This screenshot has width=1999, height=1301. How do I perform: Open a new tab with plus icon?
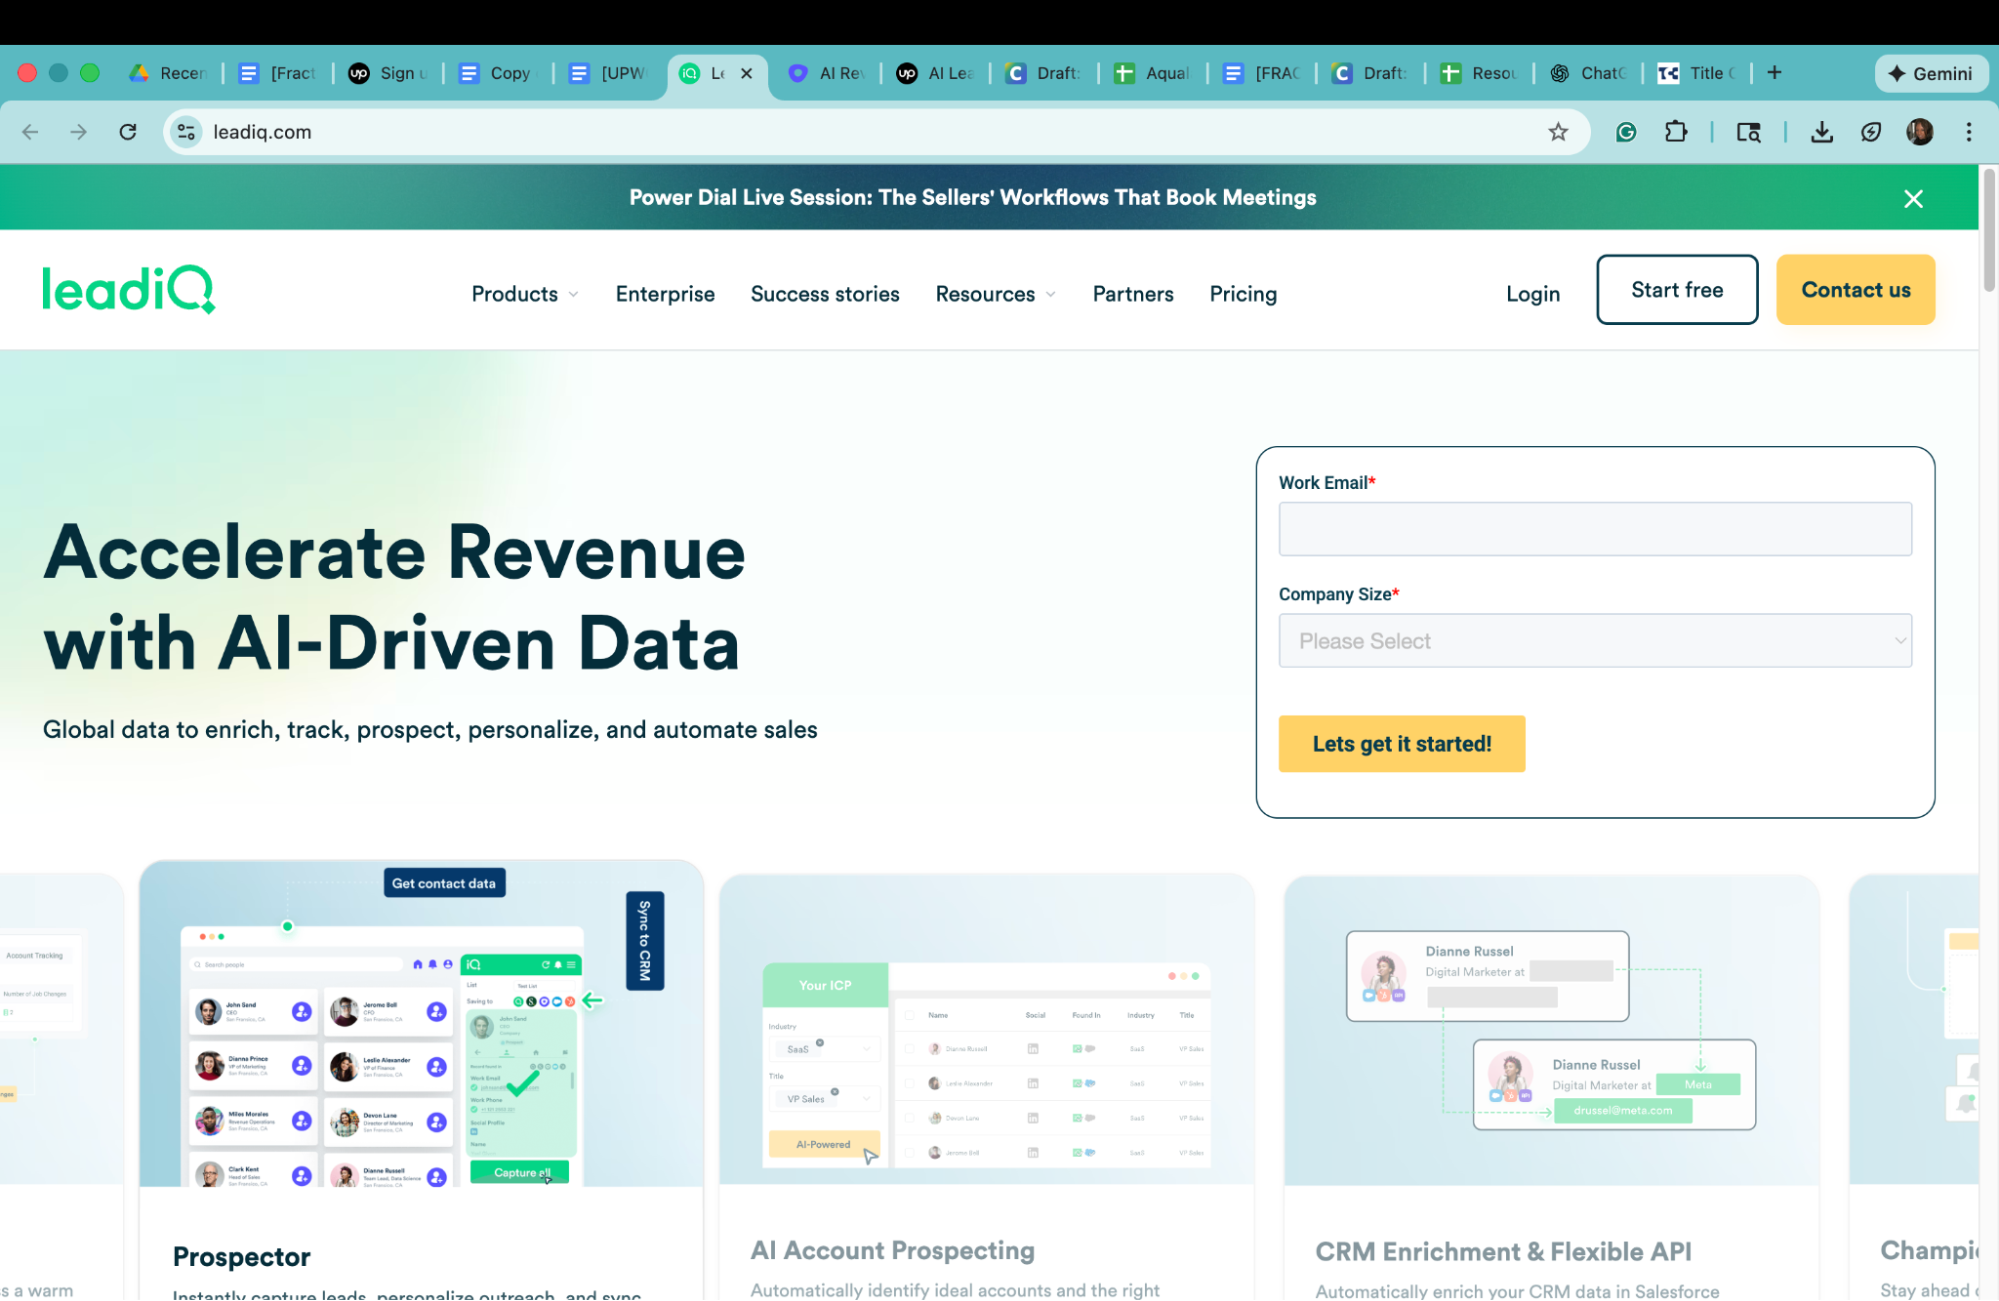tap(1774, 72)
